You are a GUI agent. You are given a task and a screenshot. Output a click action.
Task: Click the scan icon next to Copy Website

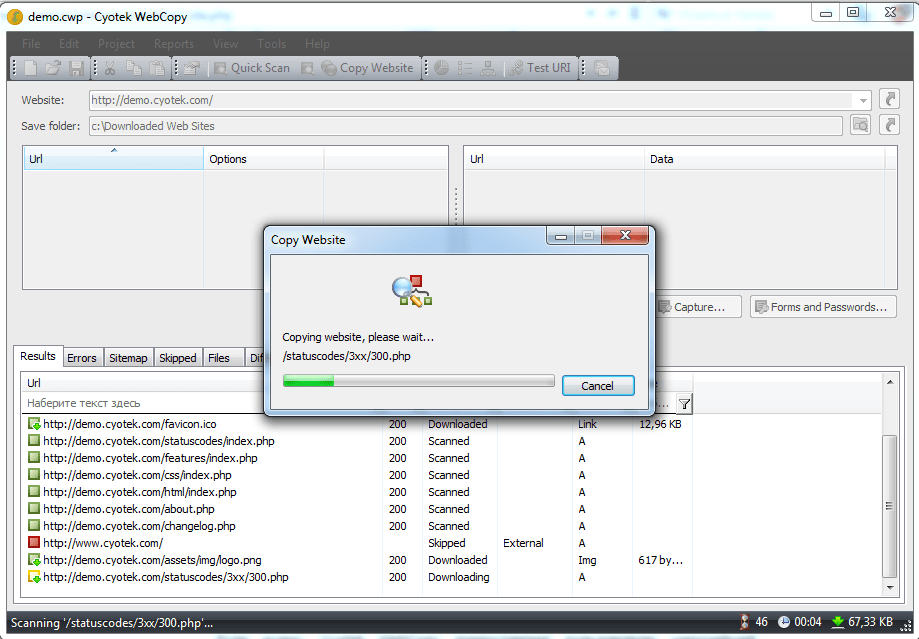point(308,68)
